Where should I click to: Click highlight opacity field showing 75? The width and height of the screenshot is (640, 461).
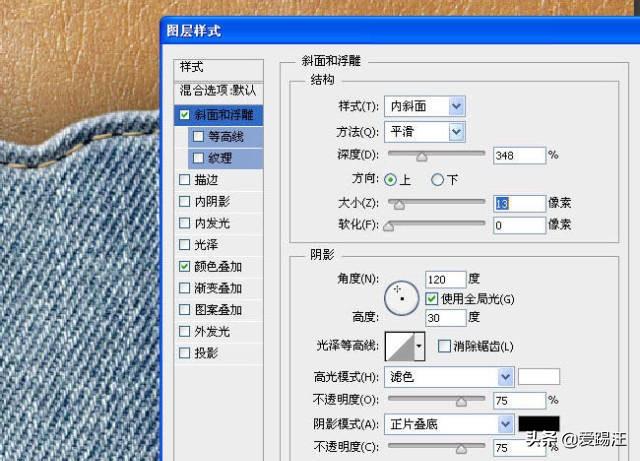point(519,401)
